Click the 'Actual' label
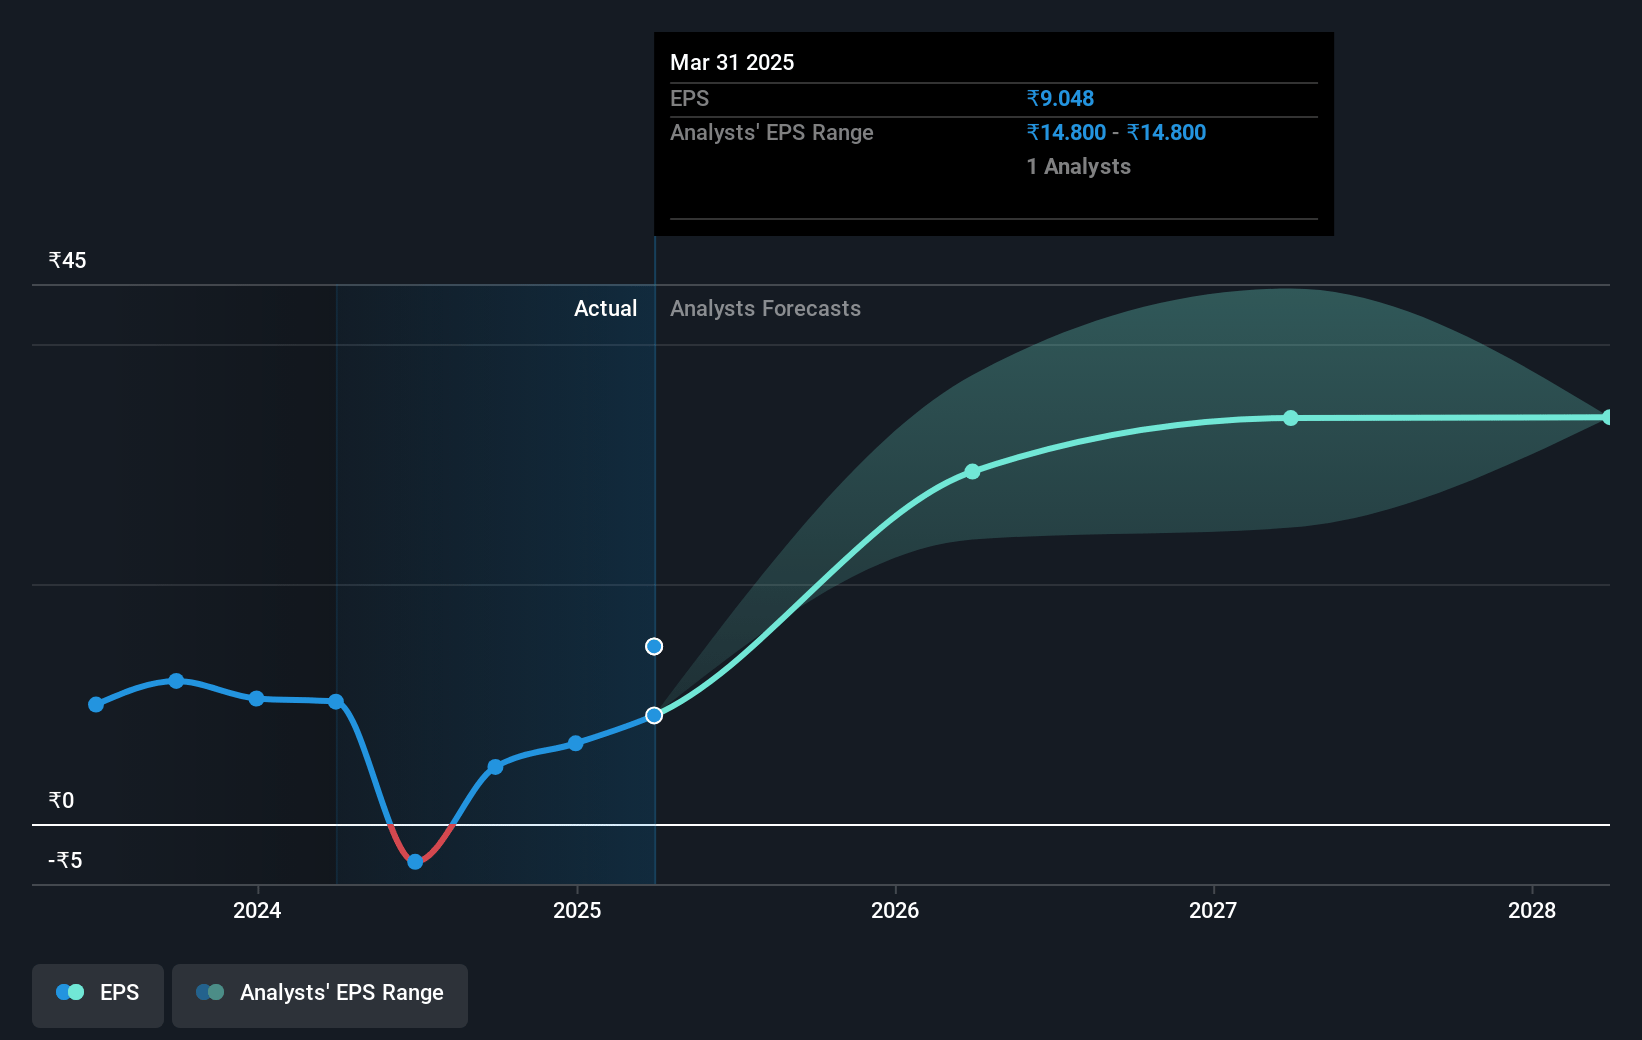This screenshot has height=1040, width=1642. click(605, 309)
